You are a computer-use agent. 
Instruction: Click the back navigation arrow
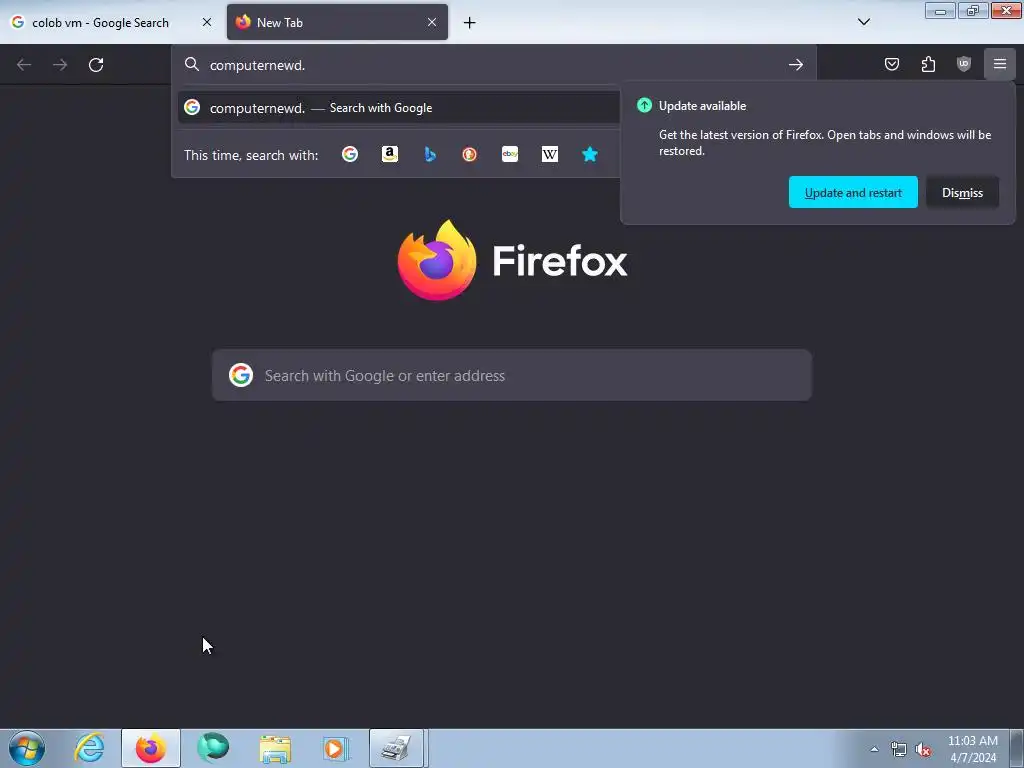click(x=24, y=65)
